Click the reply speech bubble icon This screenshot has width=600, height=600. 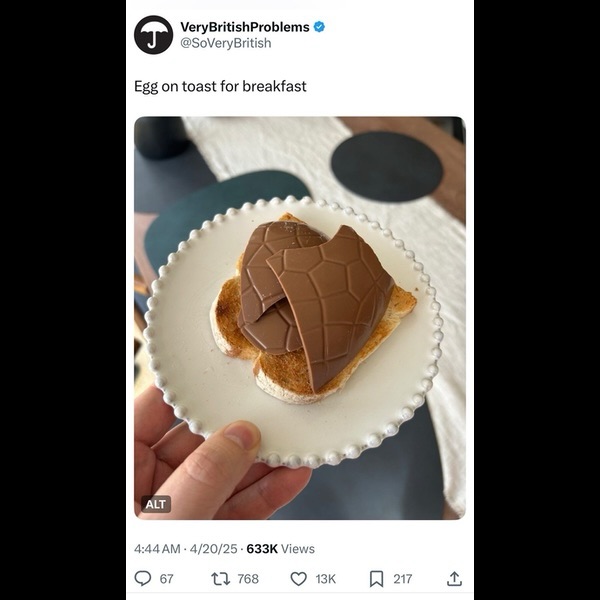point(143,578)
